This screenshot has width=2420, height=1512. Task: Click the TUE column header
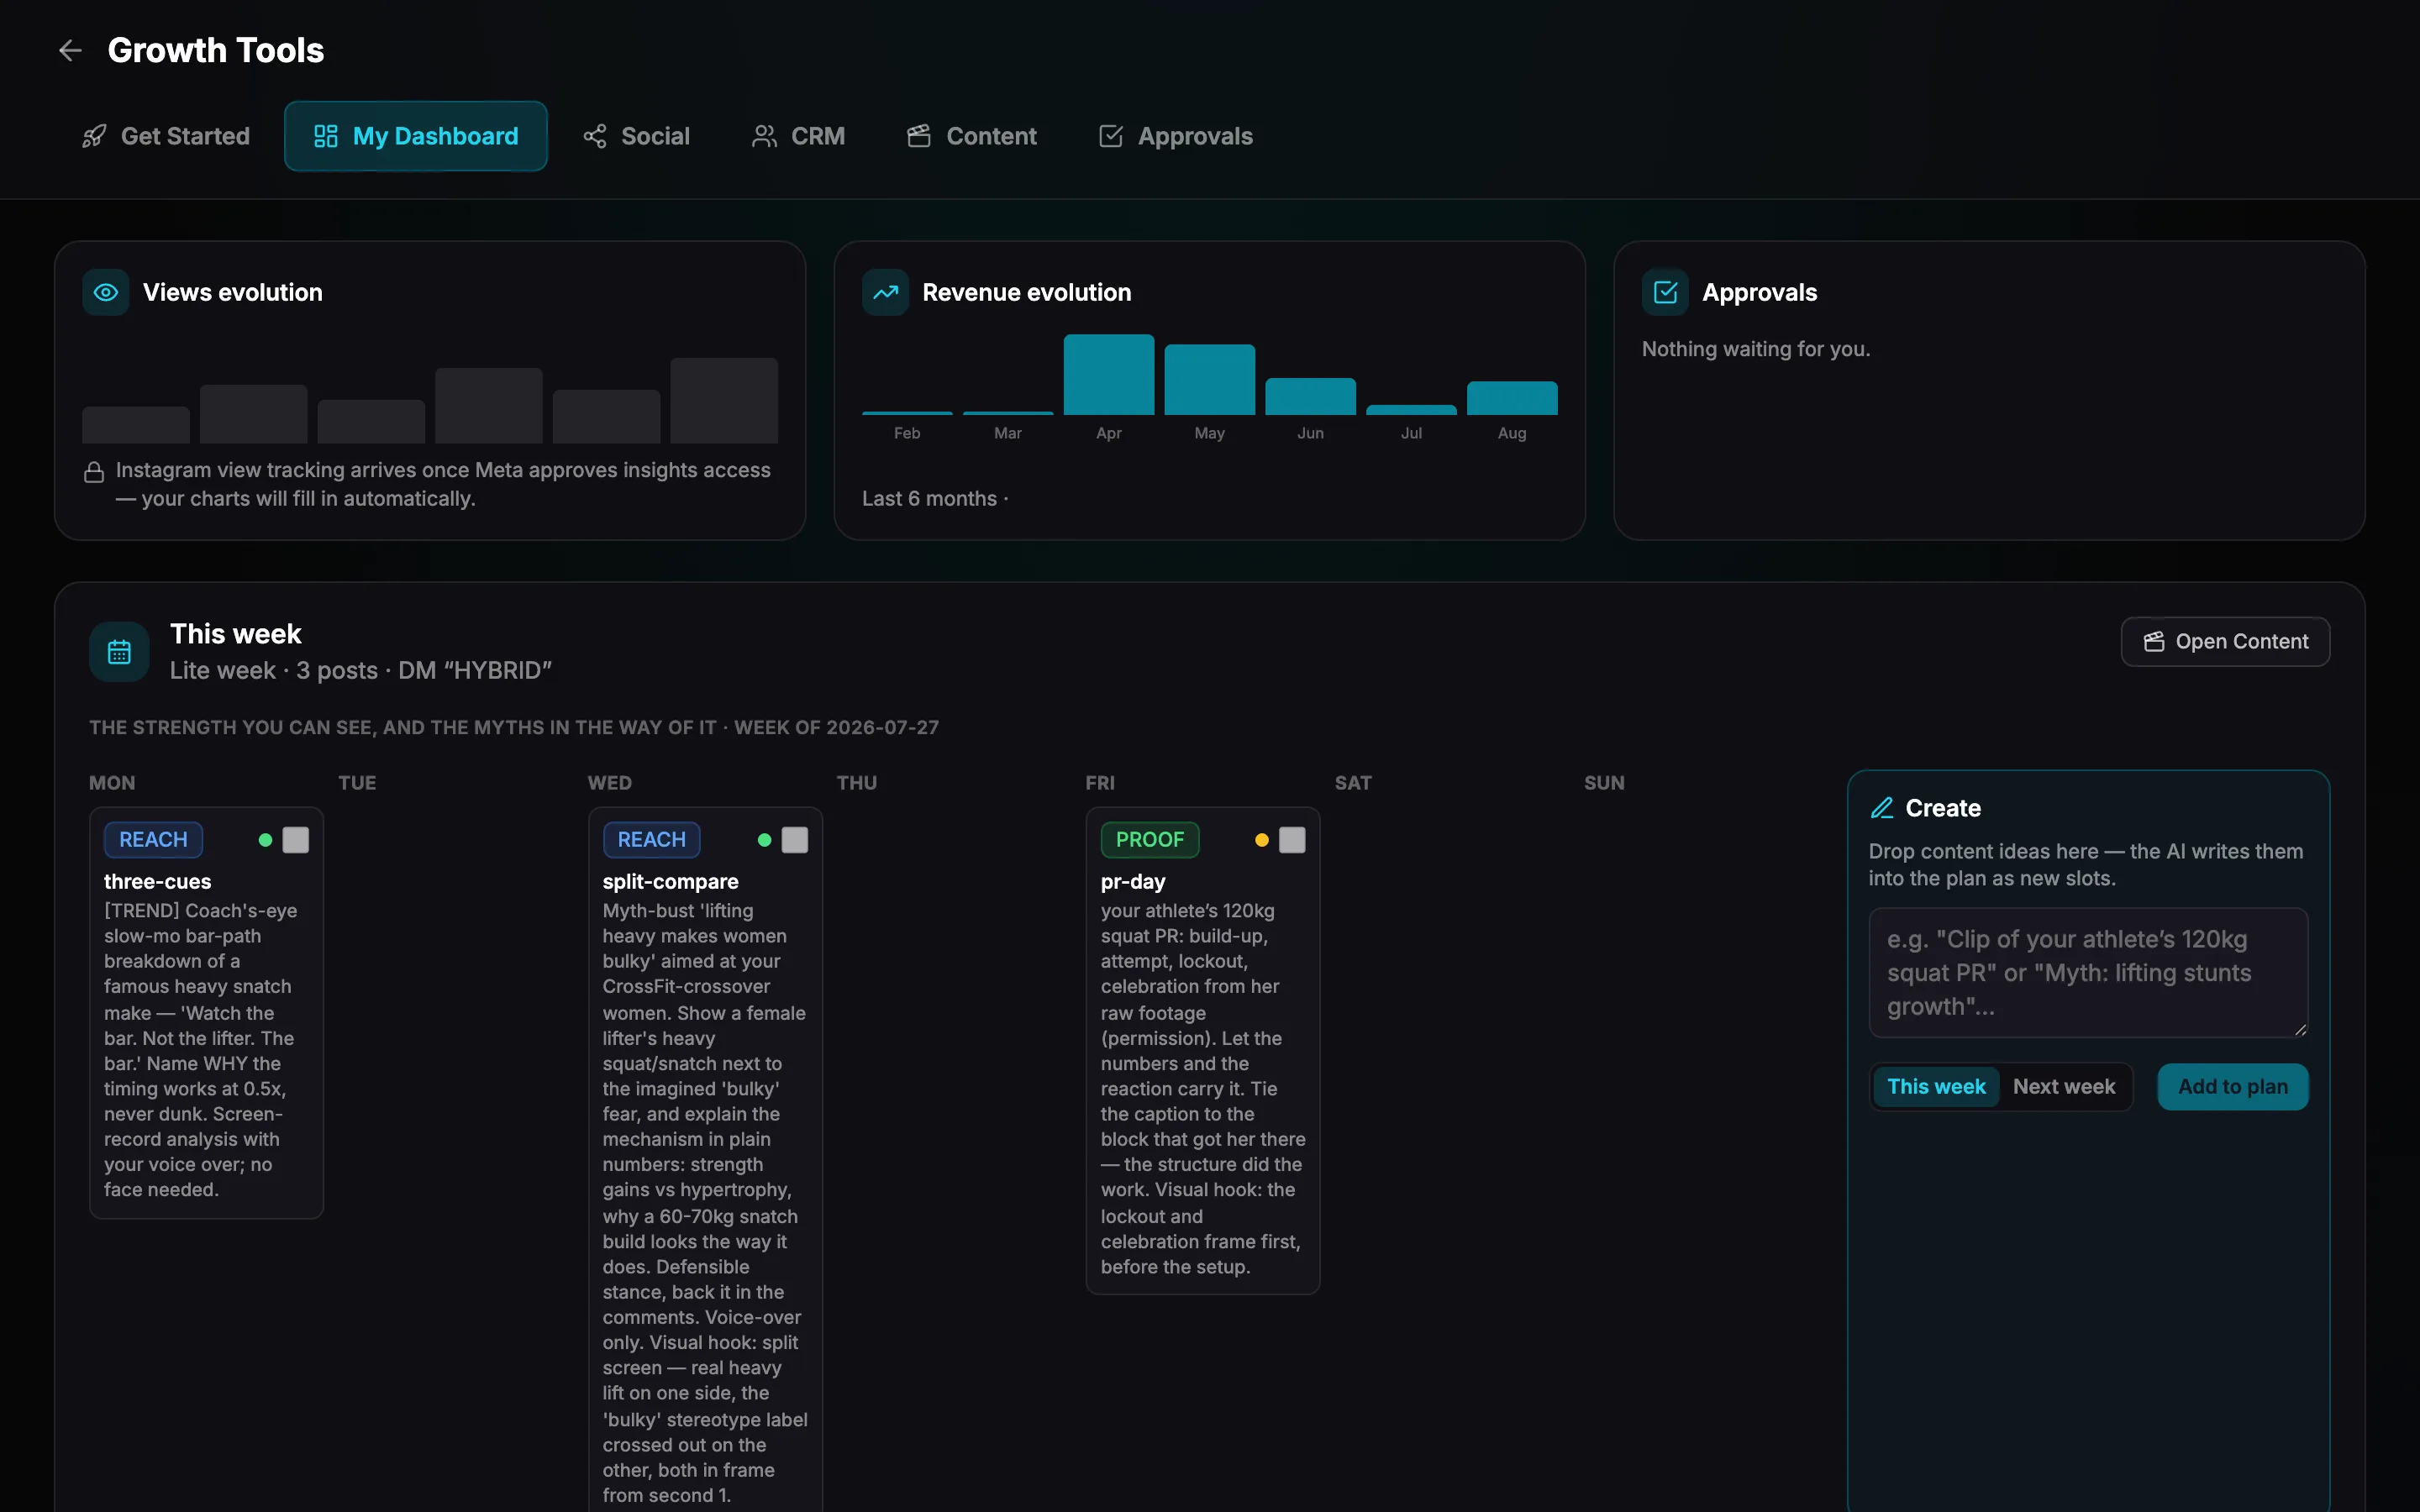[x=357, y=783]
